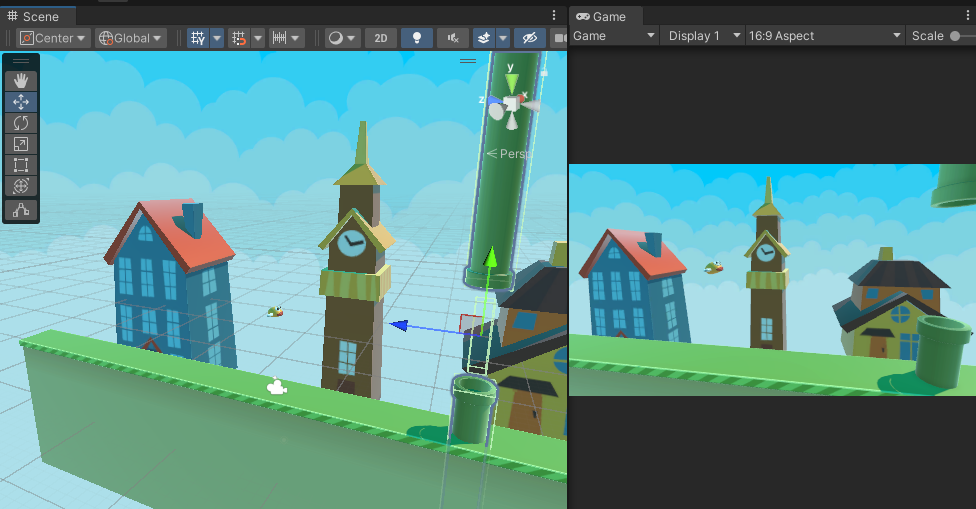
Task: Open the Center pivot mode dropdown
Action: [54, 38]
